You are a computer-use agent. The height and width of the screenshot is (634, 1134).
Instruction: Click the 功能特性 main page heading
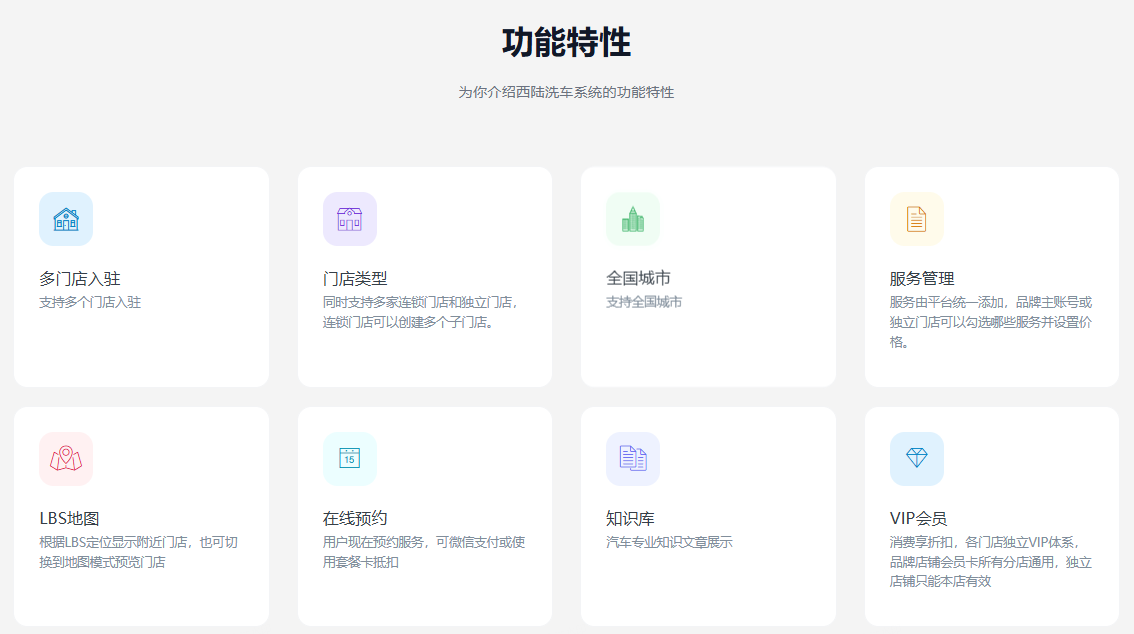(x=566, y=43)
